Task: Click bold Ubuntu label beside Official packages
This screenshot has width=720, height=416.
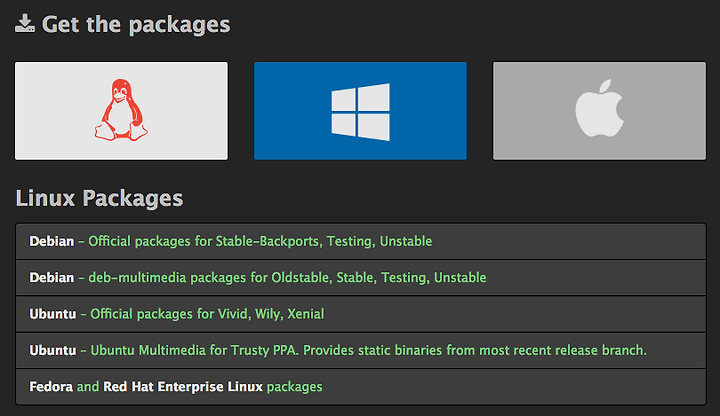Action: click(53, 314)
